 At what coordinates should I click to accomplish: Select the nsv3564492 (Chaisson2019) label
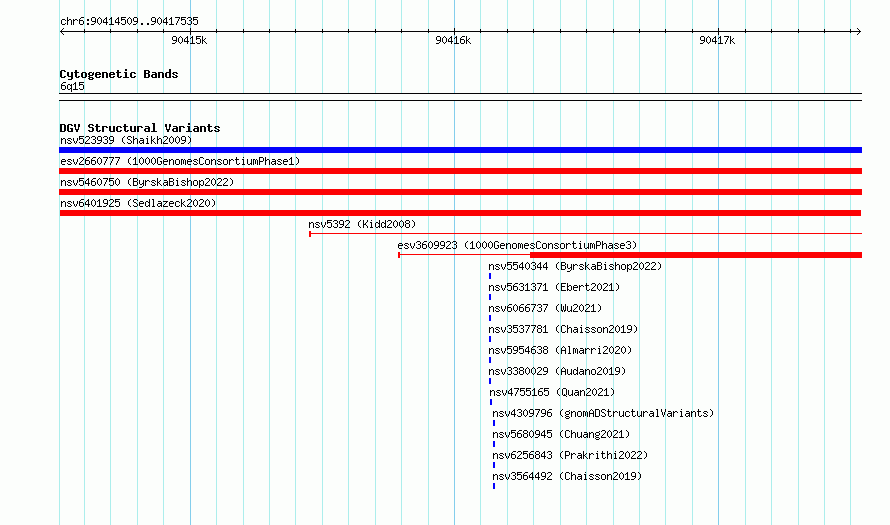pyautogui.click(x=567, y=476)
